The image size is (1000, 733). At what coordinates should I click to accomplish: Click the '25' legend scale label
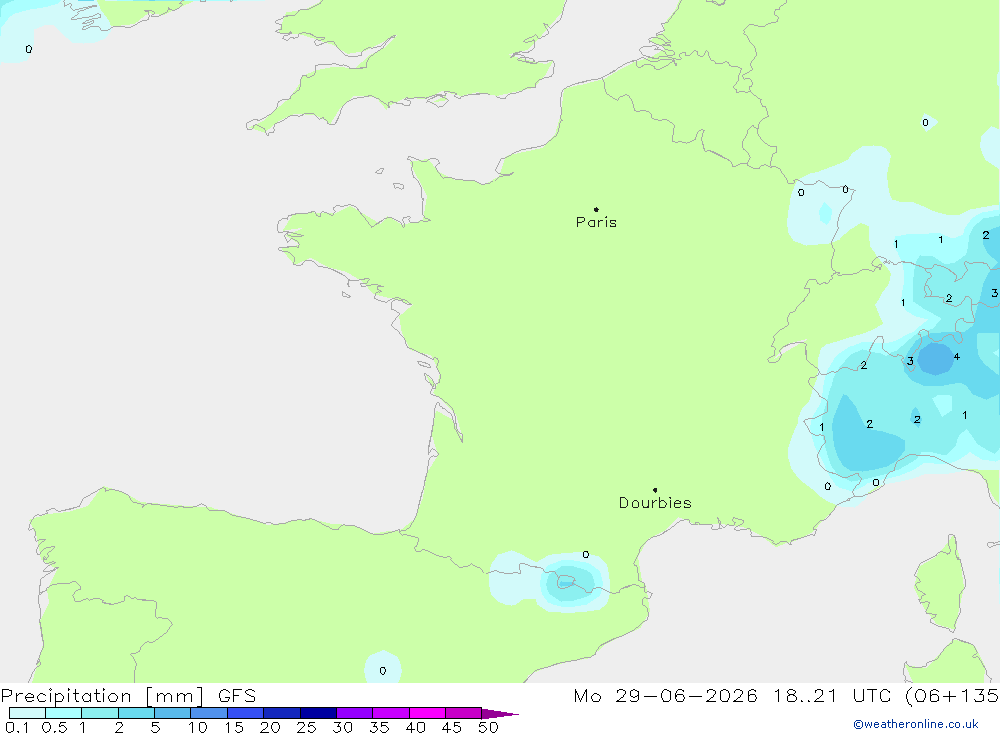tap(306, 727)
